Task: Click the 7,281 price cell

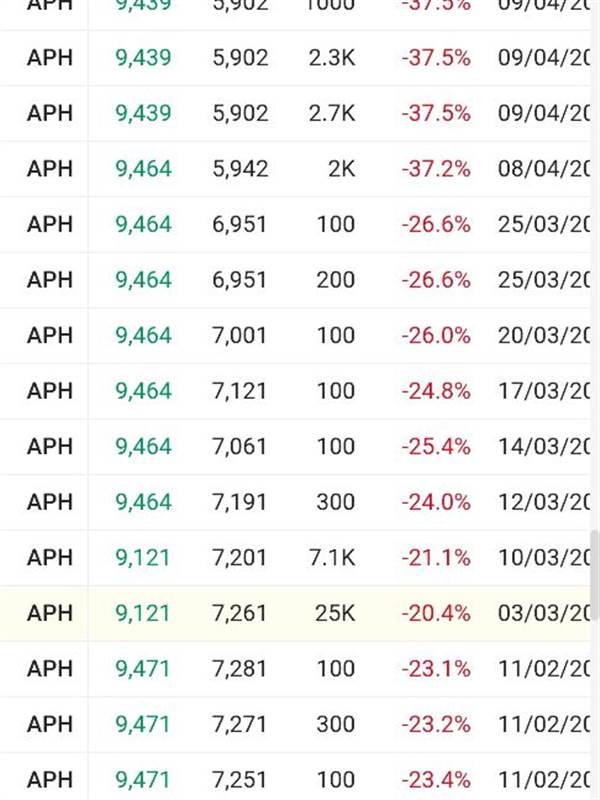Action: pos(239,669)
